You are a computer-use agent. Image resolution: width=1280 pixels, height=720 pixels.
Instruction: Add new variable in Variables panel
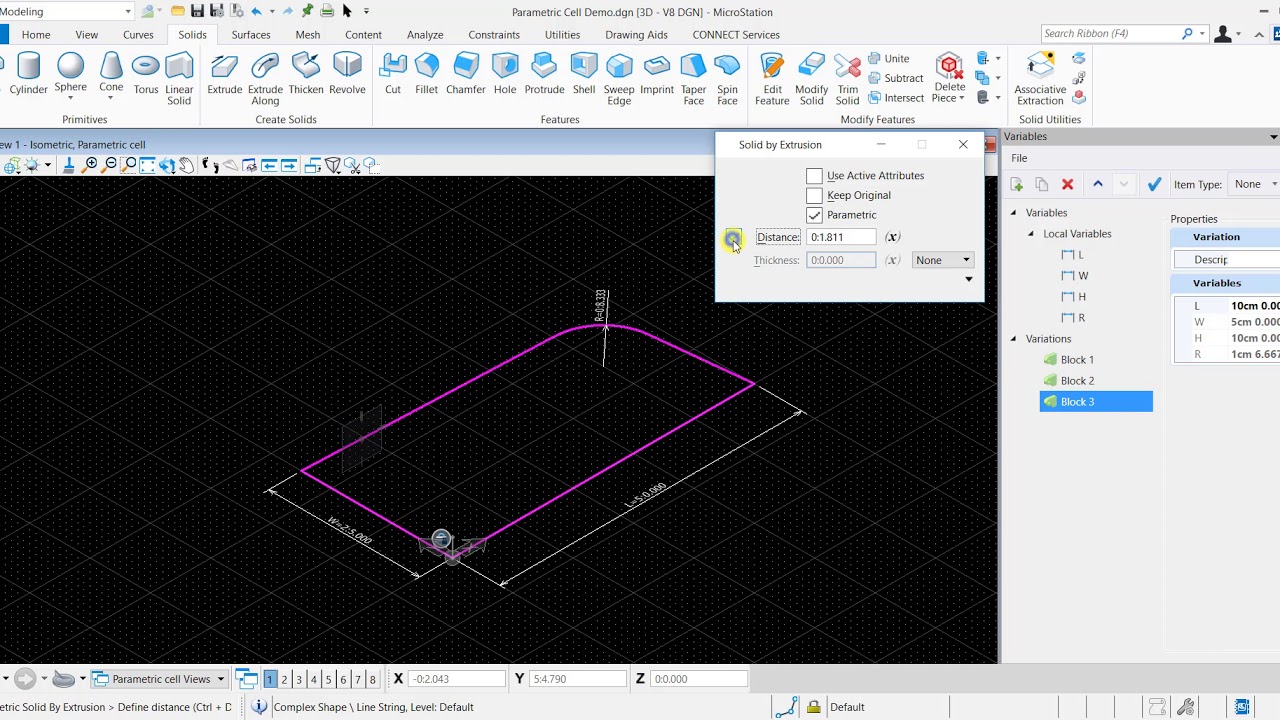(1017, 184)
